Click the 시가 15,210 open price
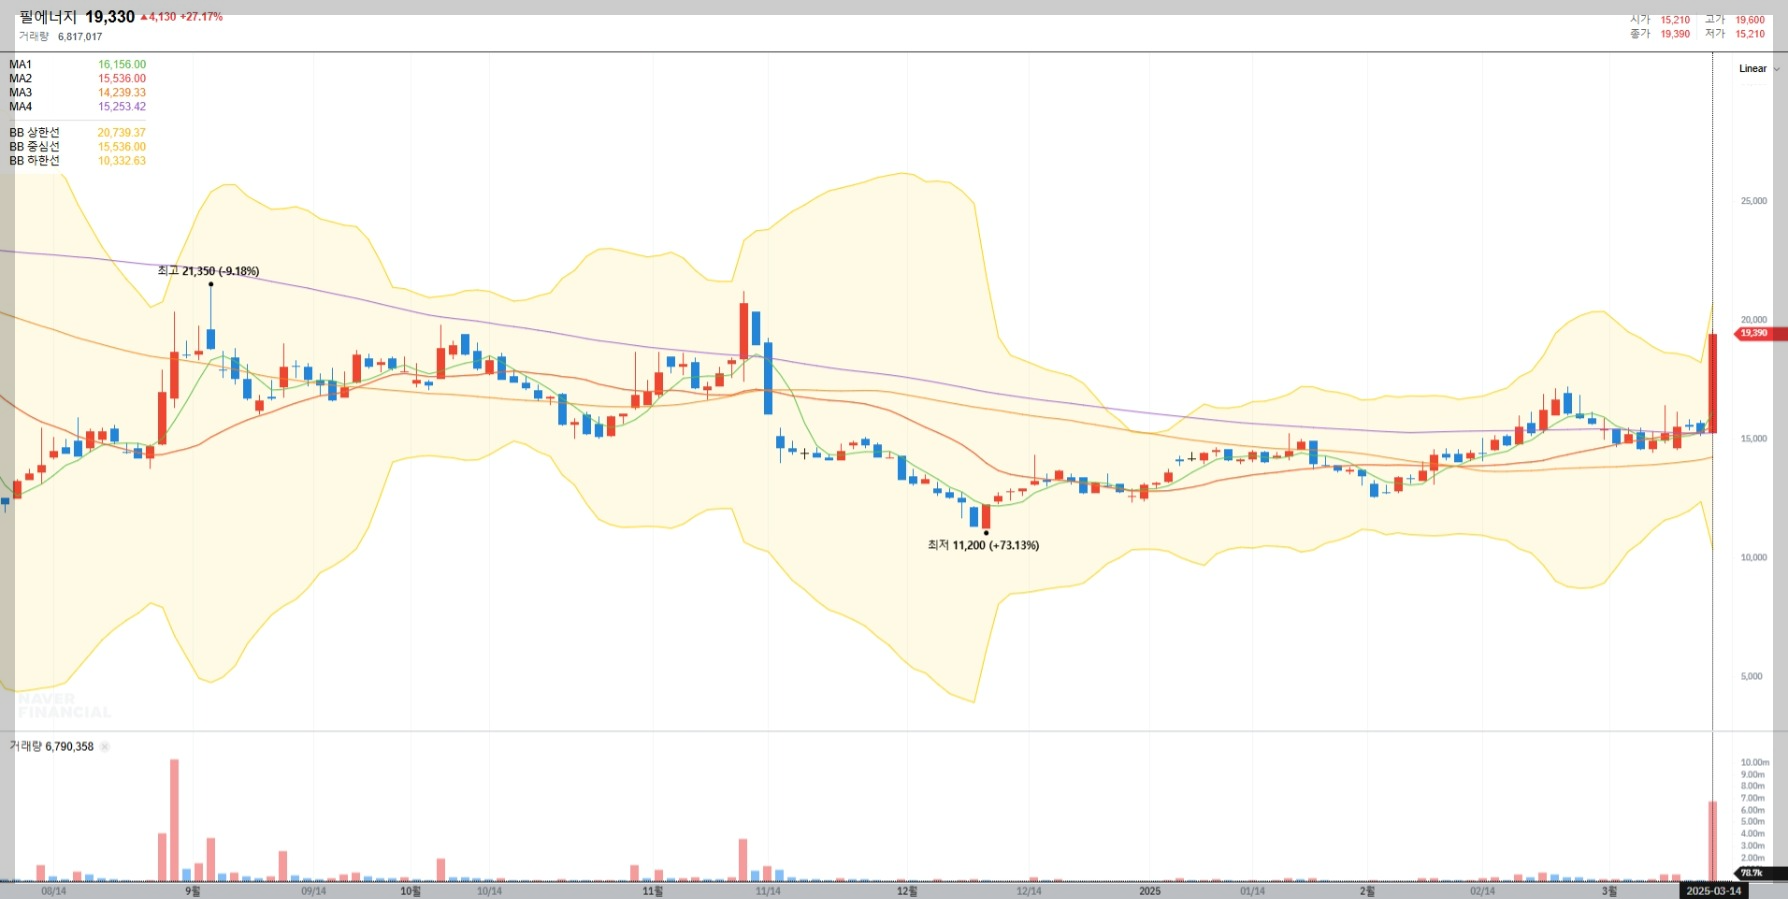Screen dimensions: 1788x899 [1660, 20]
